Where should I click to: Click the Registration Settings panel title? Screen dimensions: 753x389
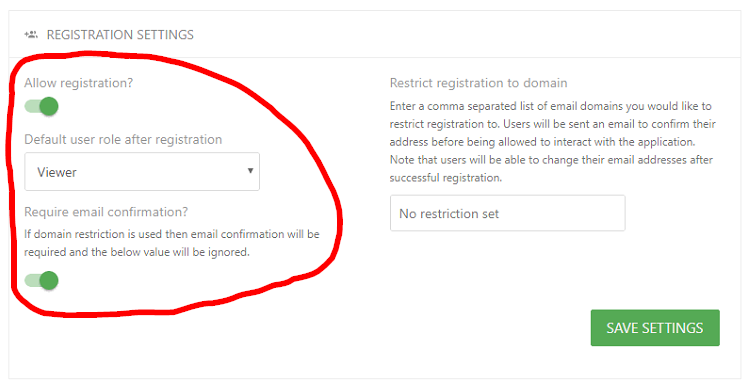click(x=120, y=35)
